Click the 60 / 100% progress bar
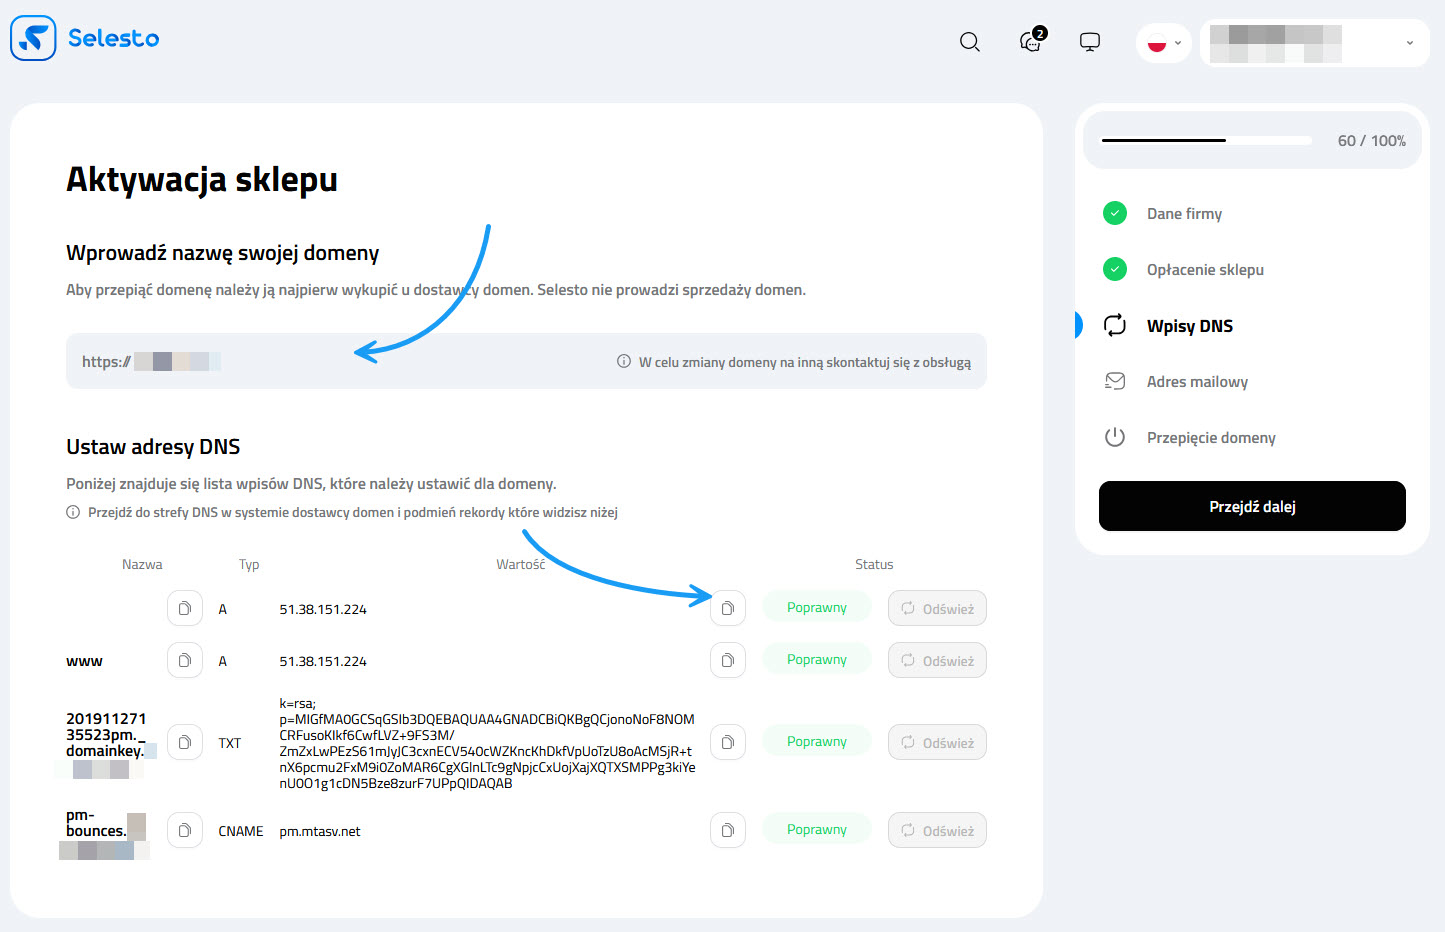This screenshot has width=1445, height=932. 1206,141
